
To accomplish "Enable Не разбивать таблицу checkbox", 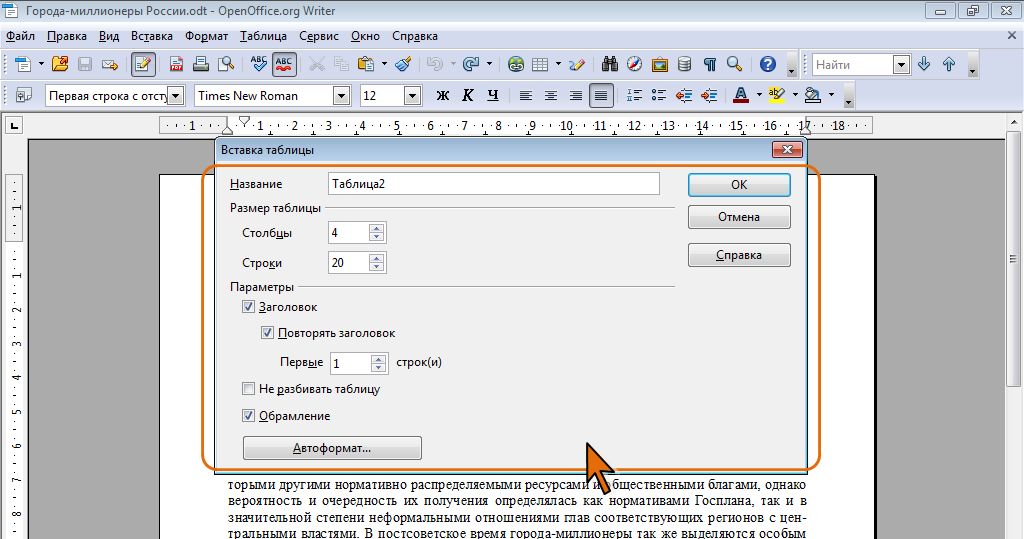I will pyautogui.click(x=248, y=389).
